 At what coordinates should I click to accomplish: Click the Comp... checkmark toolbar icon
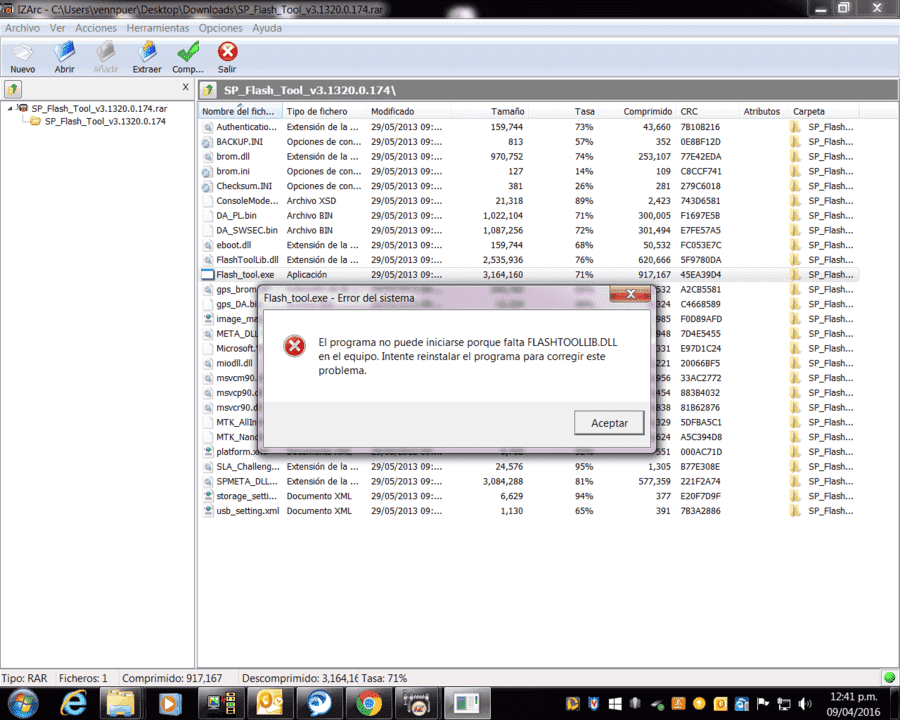point(188,57)
